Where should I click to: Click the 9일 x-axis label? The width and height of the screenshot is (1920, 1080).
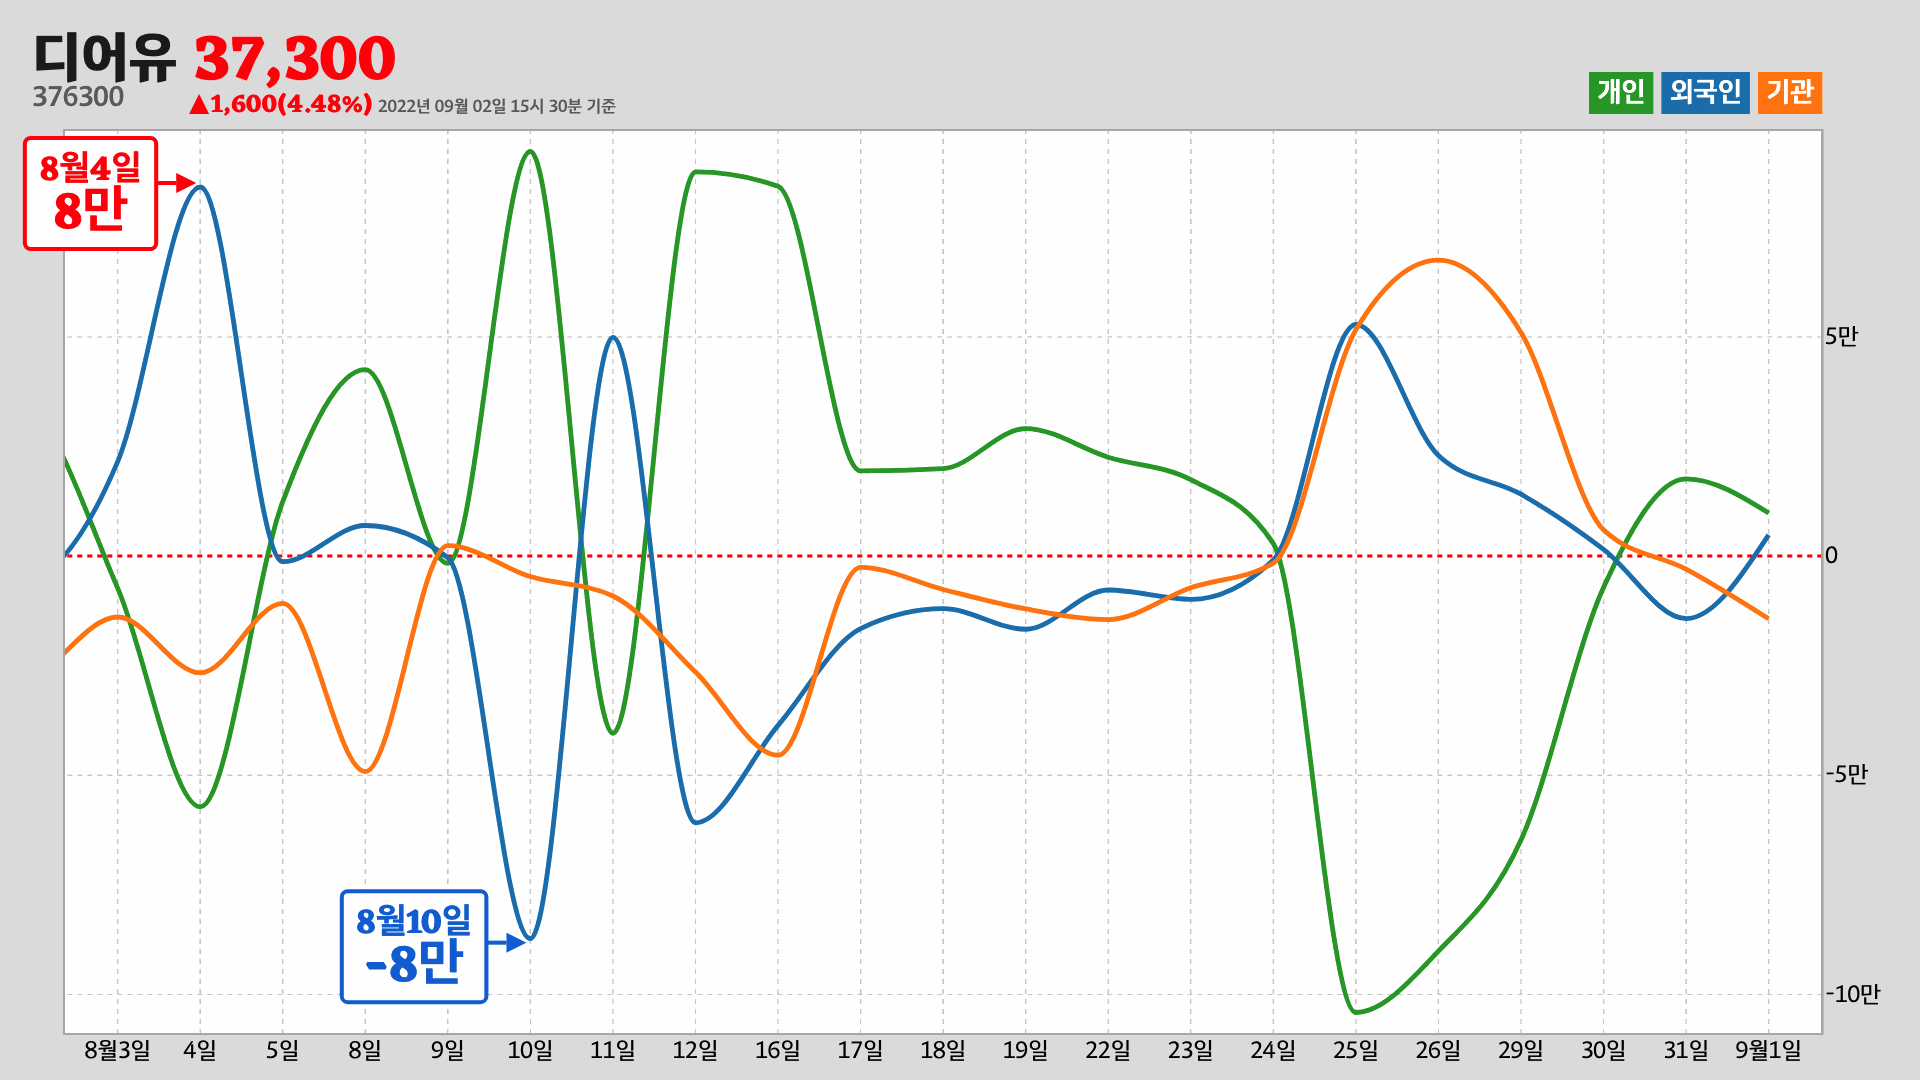click(448, 1050)
